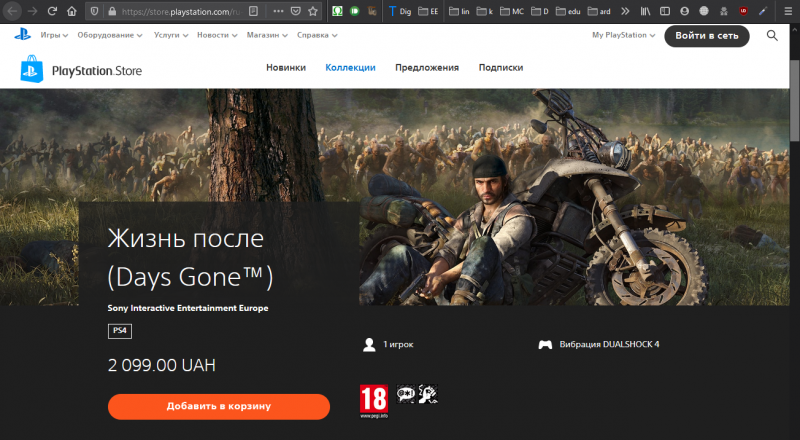The width and height of the screenshot is (800, 440).
Task: Click the browser reload button
Action: tap(53, 11)
